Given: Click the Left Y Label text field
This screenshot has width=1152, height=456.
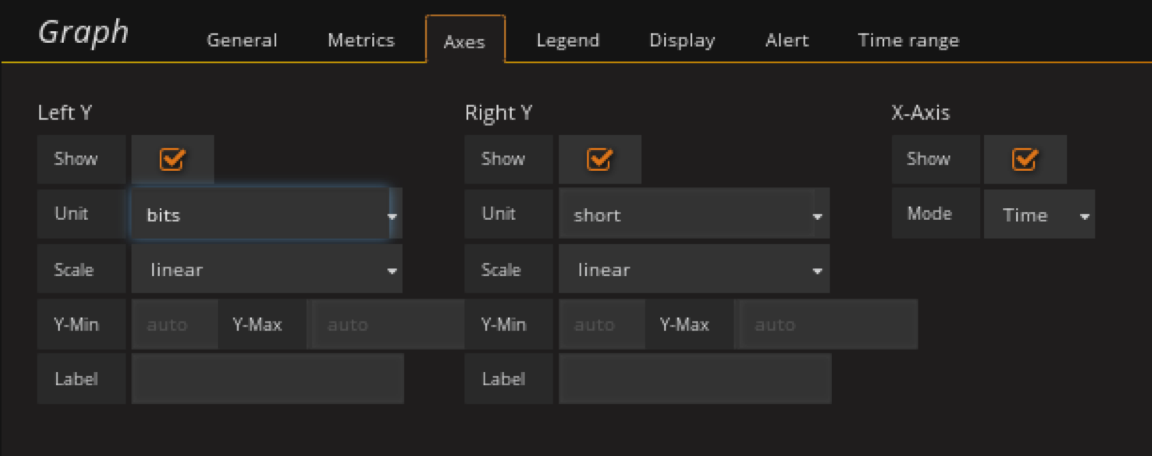Looking at the screenshot, I should pos(267,379).
